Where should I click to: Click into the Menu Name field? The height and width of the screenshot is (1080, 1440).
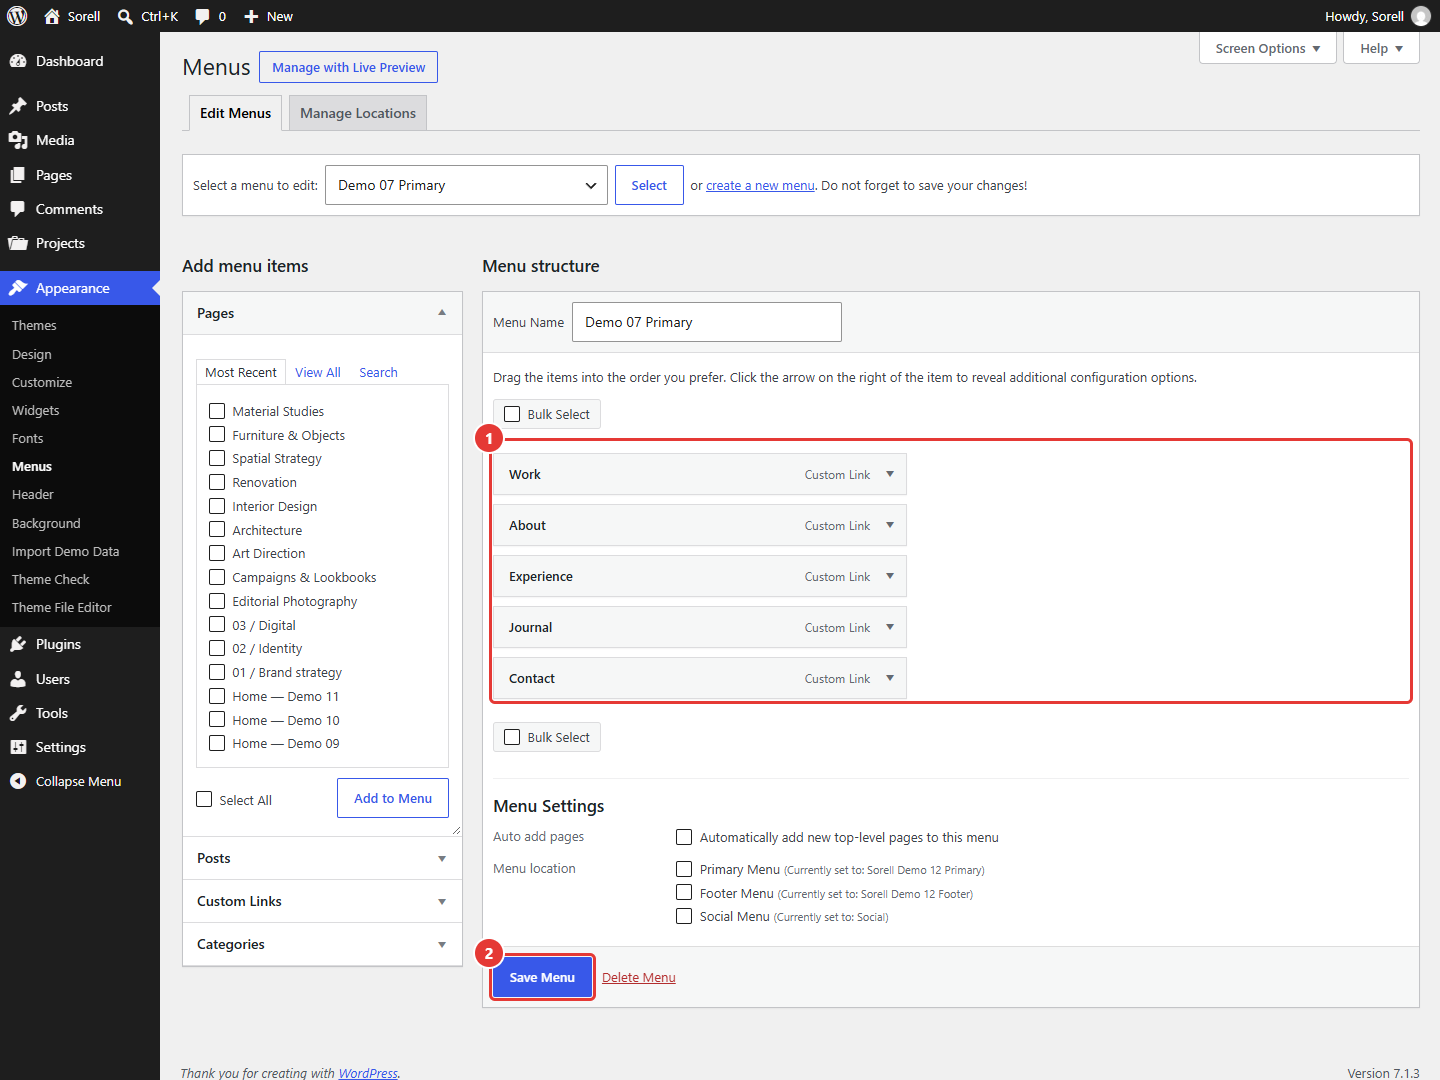pos(707,322)
